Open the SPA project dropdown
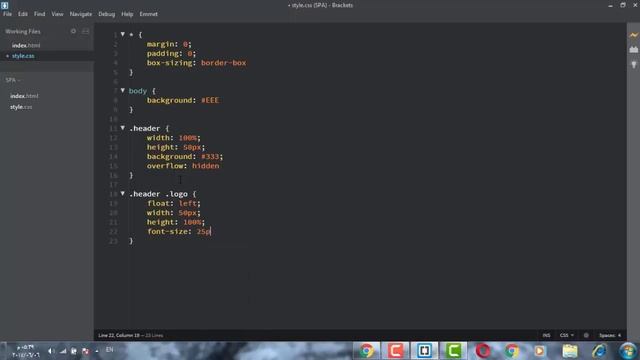Screen dimensions: 640x360 13,80
